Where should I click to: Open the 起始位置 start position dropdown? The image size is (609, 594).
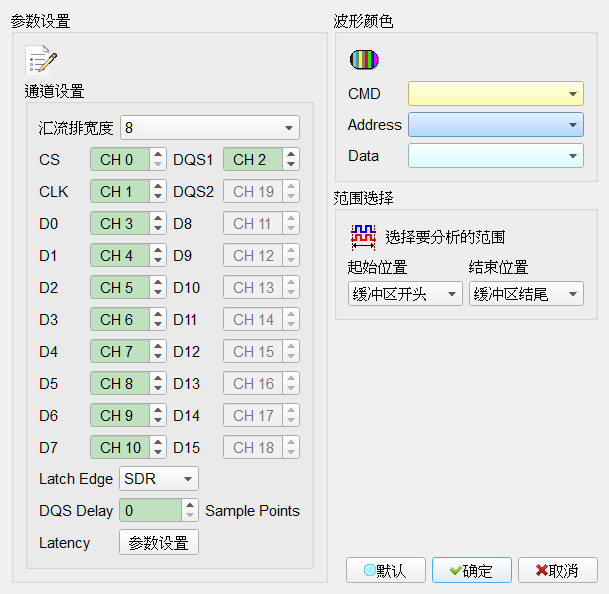pyautogui.click(x=405, y=294)
